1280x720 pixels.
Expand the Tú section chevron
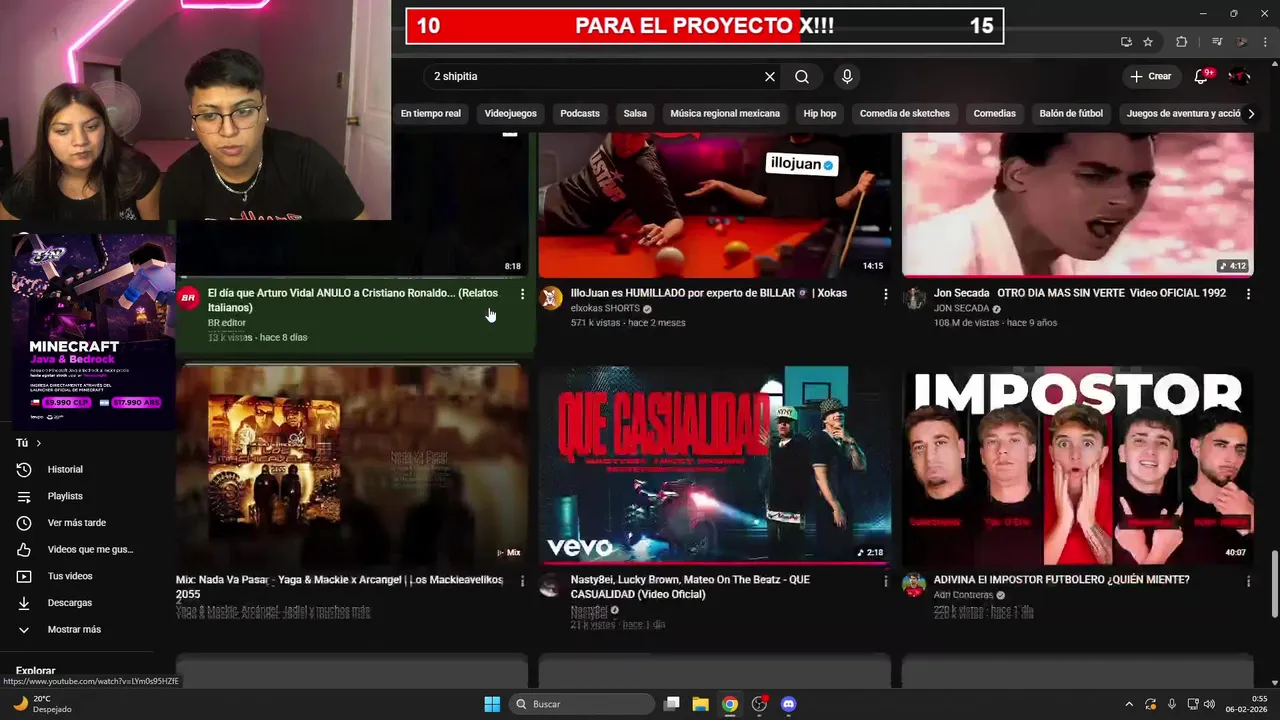(39, 443)
